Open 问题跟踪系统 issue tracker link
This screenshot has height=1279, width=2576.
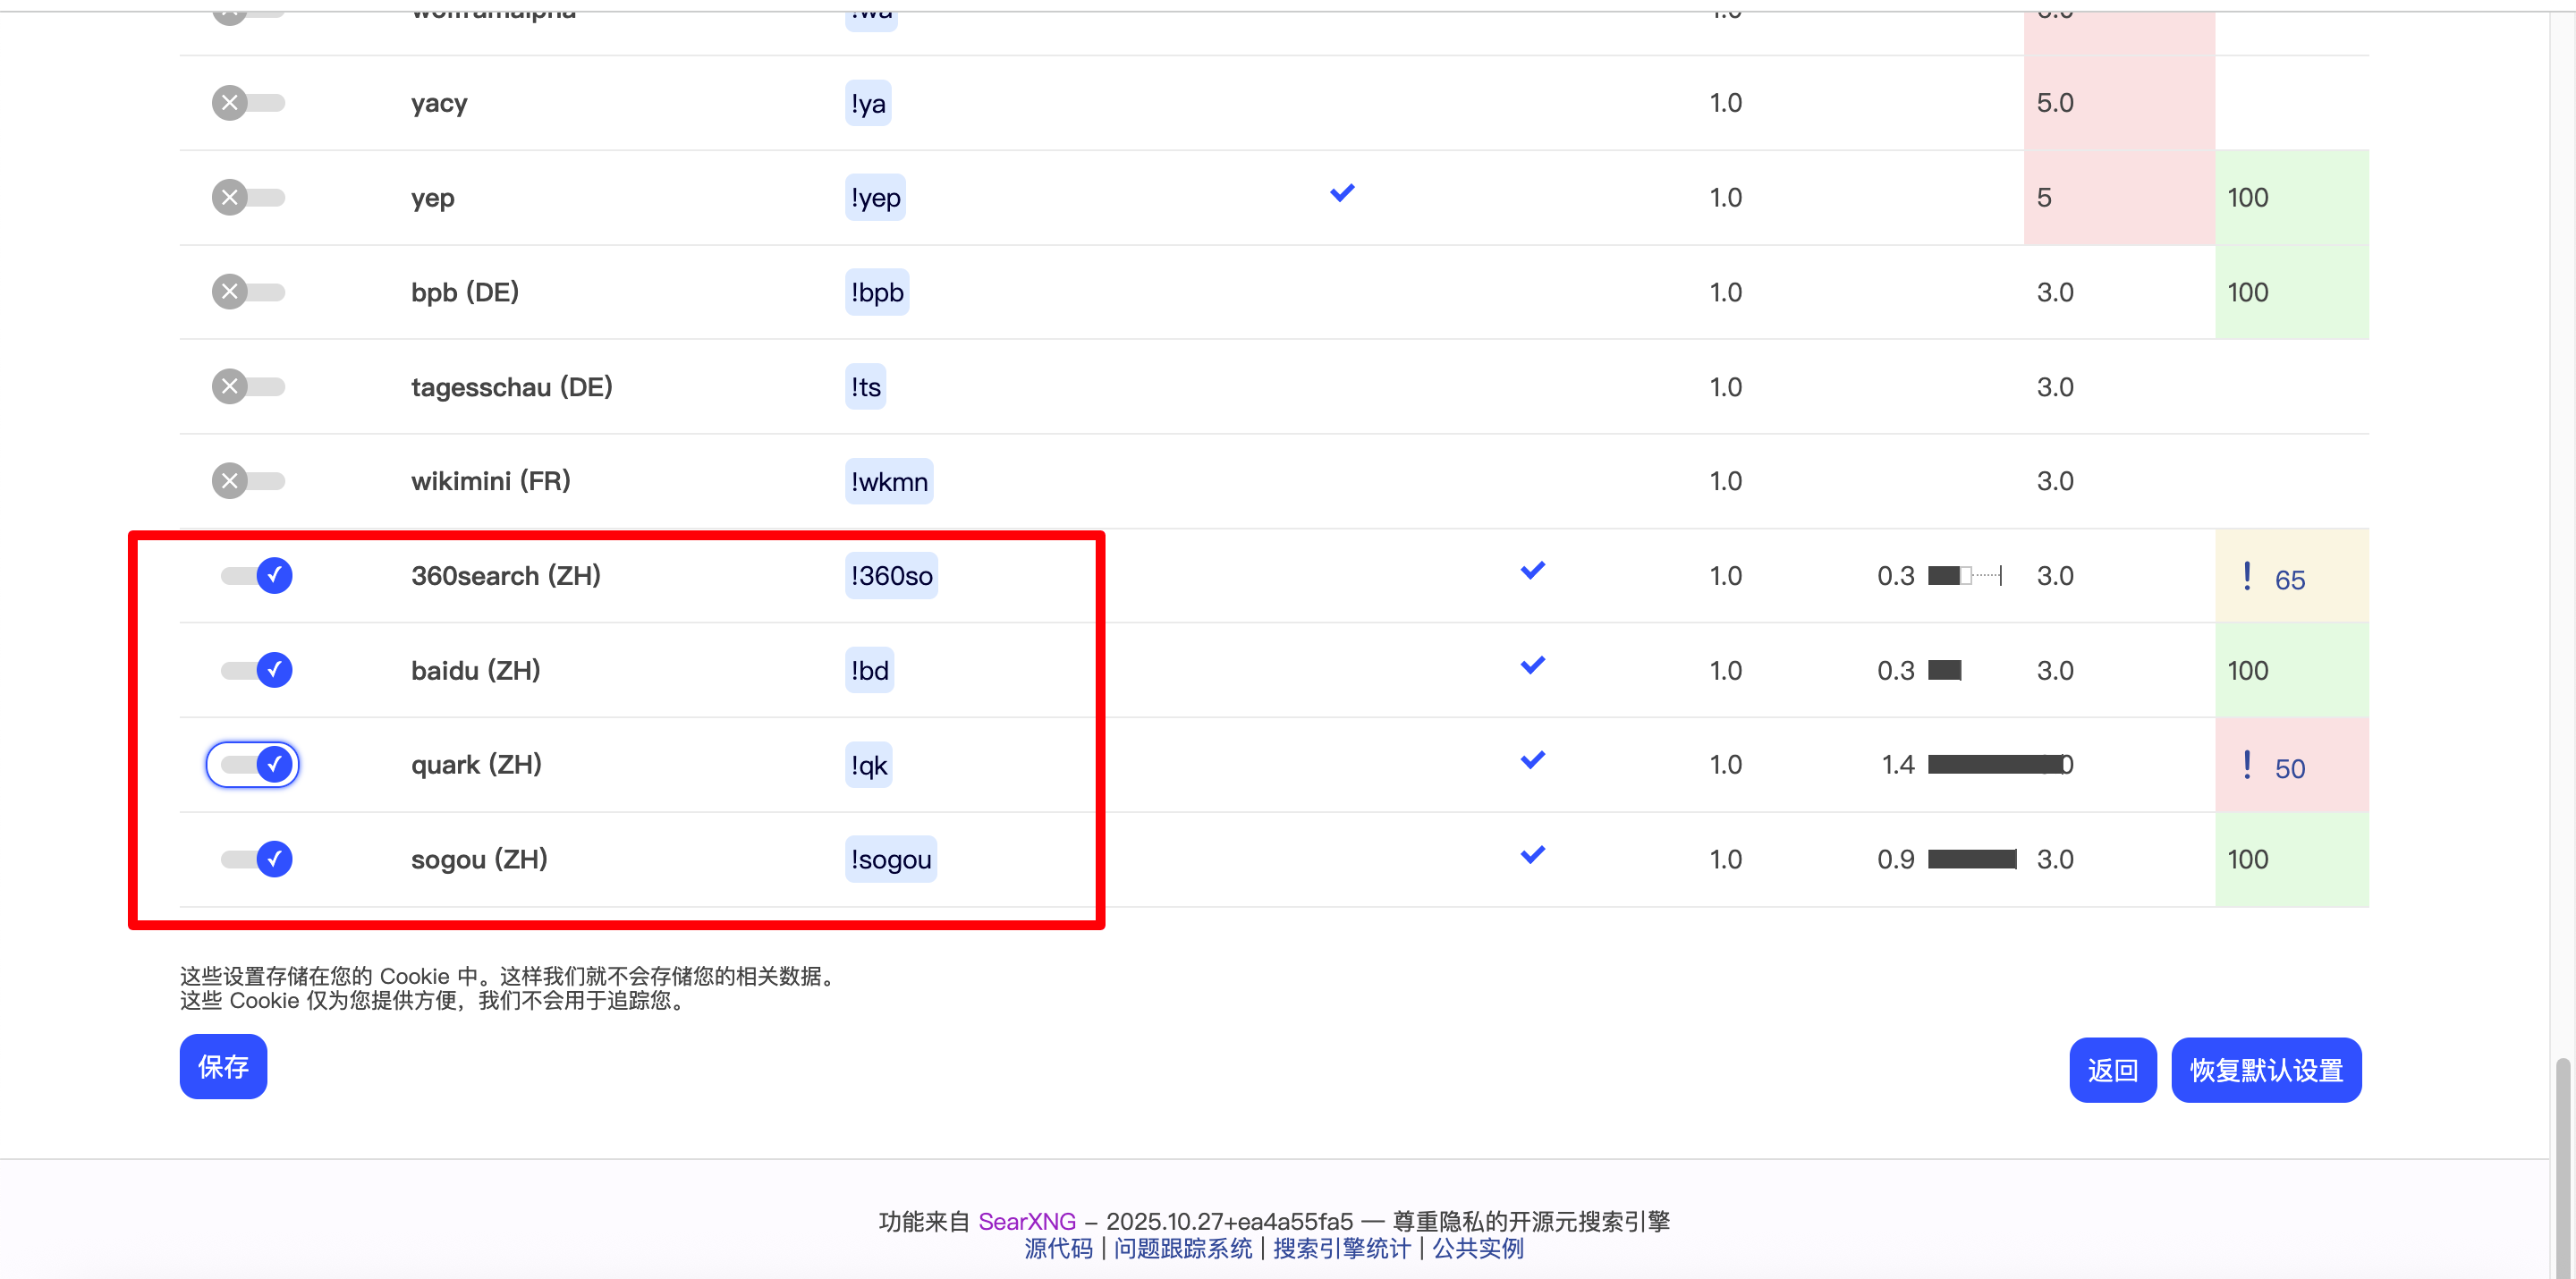pos(1183,1248)
